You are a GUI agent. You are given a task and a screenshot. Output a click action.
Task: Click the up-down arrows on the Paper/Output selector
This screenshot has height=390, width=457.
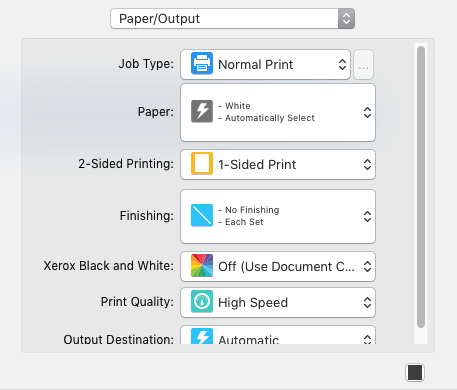coord(346,19)
